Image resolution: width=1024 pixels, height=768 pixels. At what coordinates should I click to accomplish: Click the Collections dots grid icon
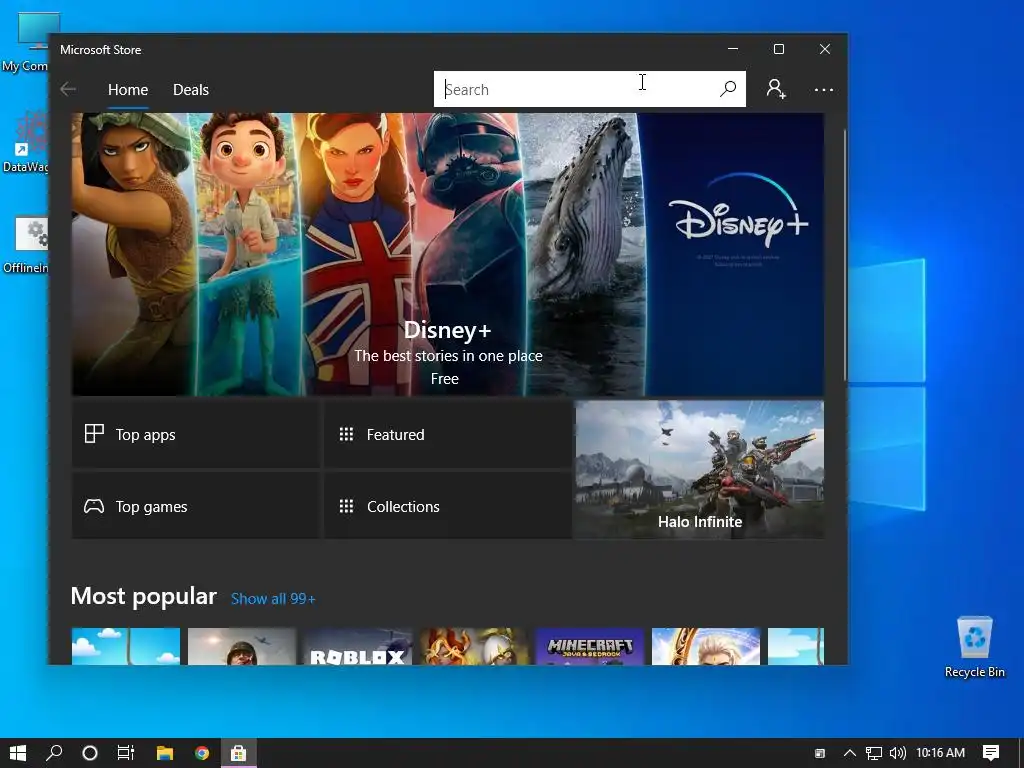click(x=346, y=506)
